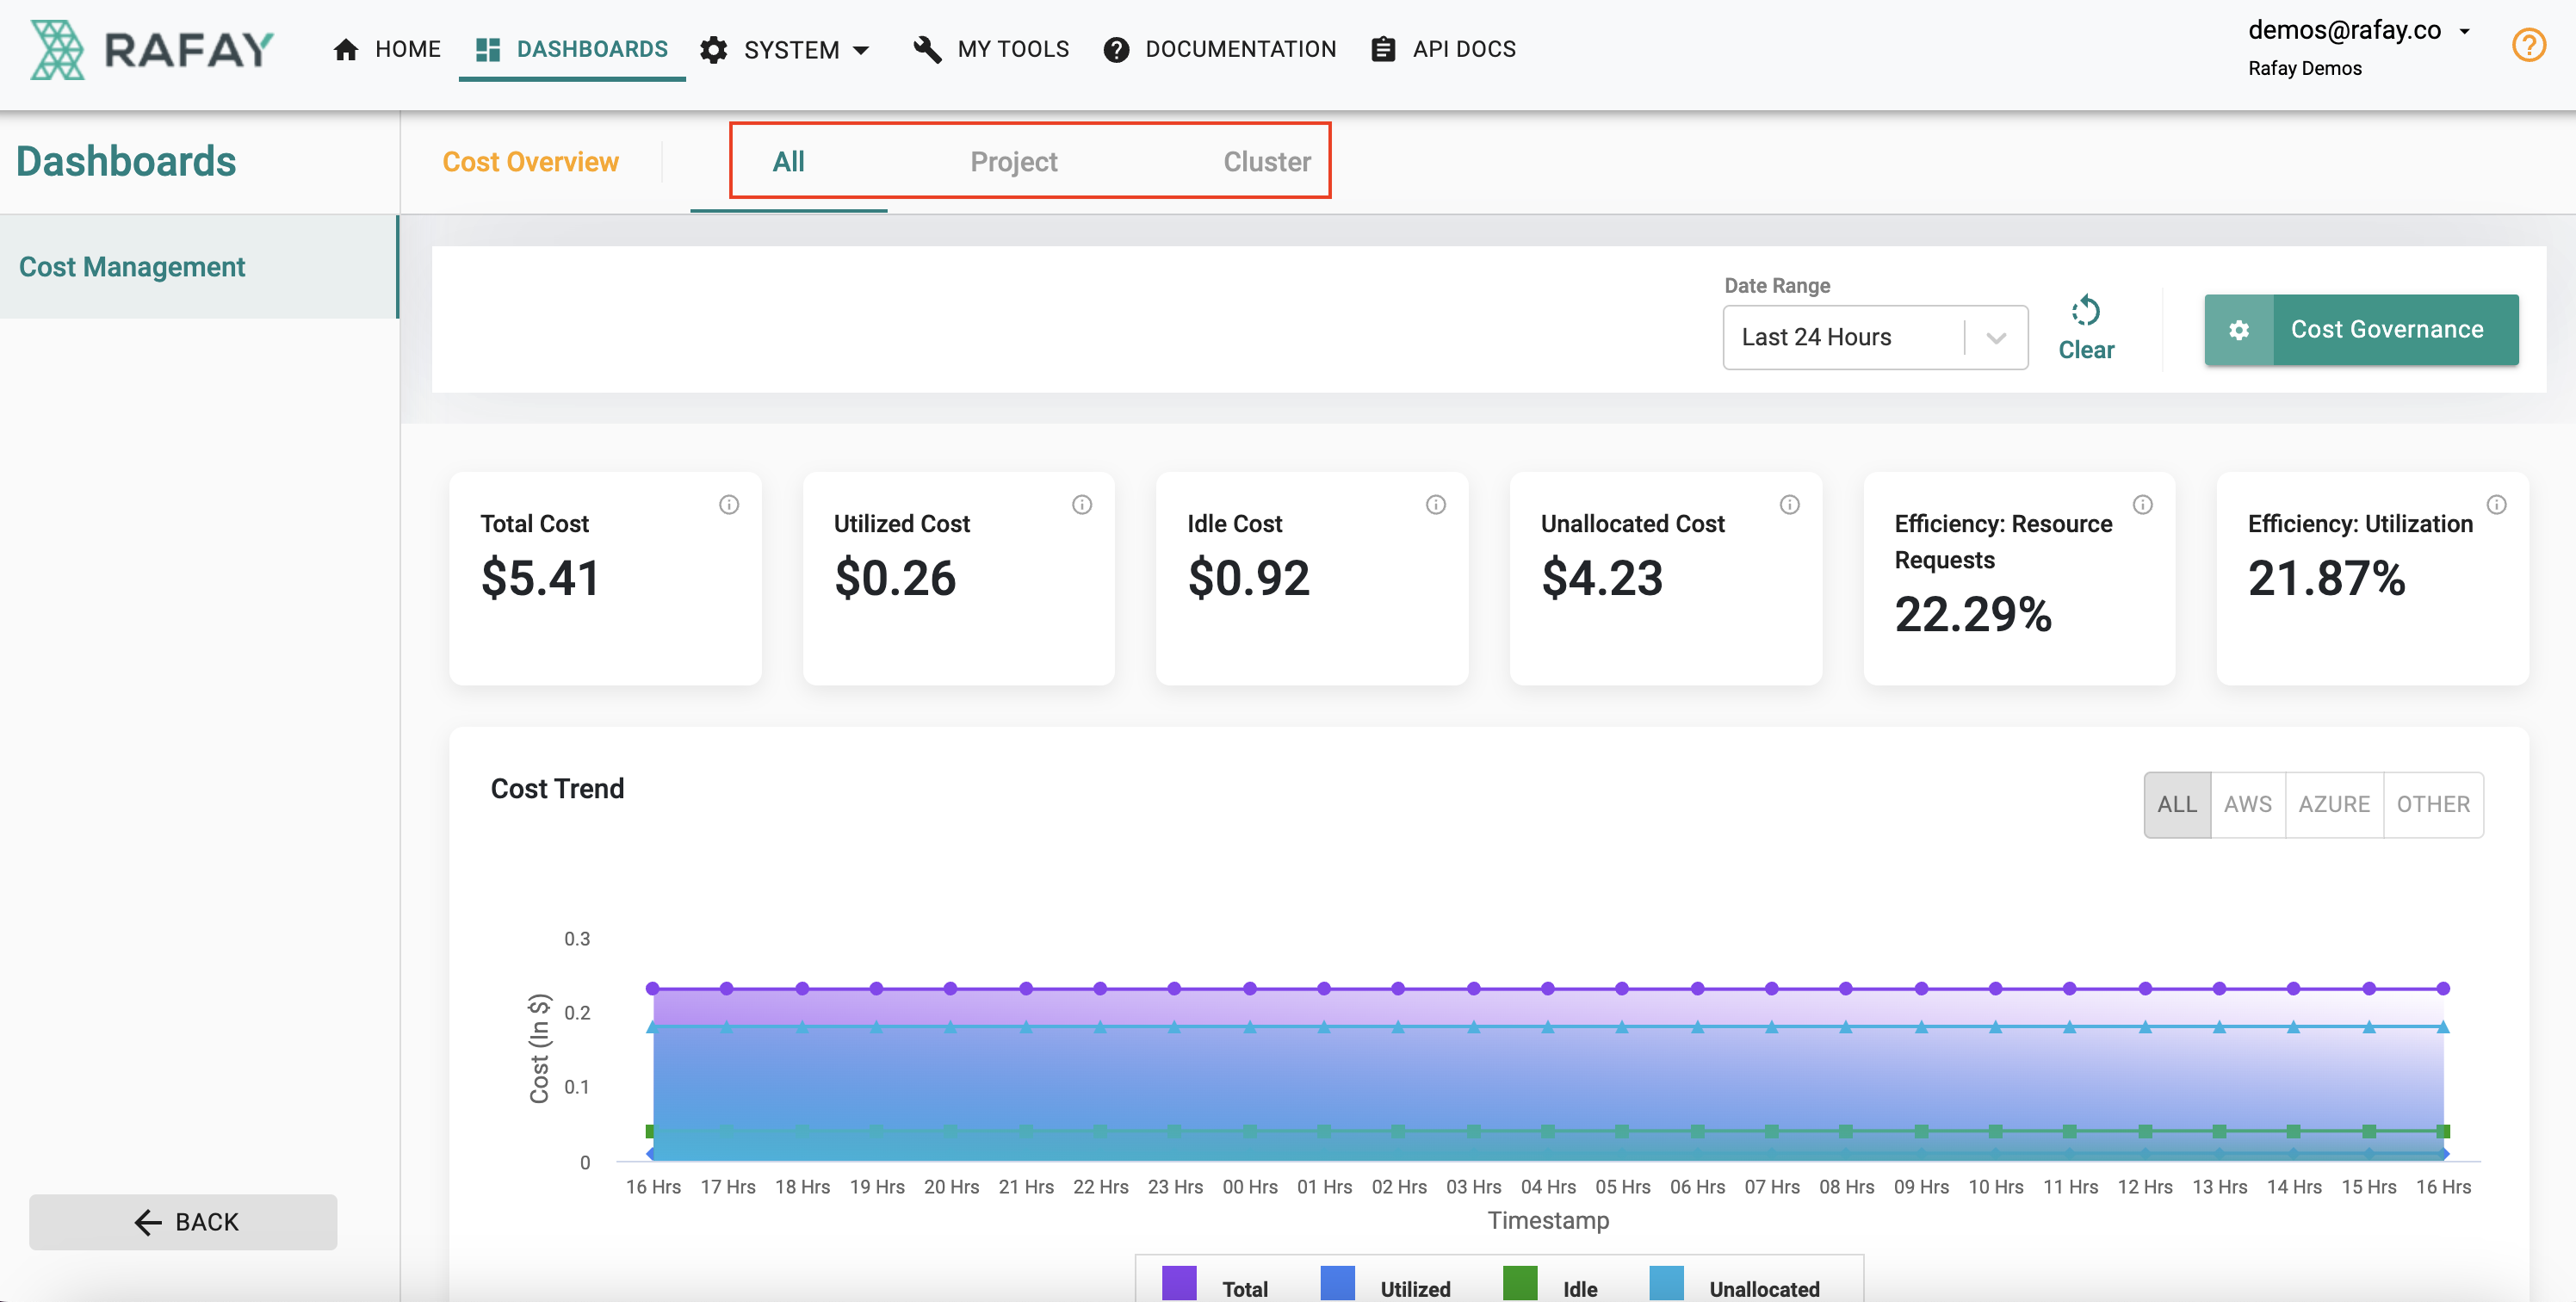2576x1302 pixels.
Task: Click the Utilized Cost info icon
Action: click(1082, 505)
